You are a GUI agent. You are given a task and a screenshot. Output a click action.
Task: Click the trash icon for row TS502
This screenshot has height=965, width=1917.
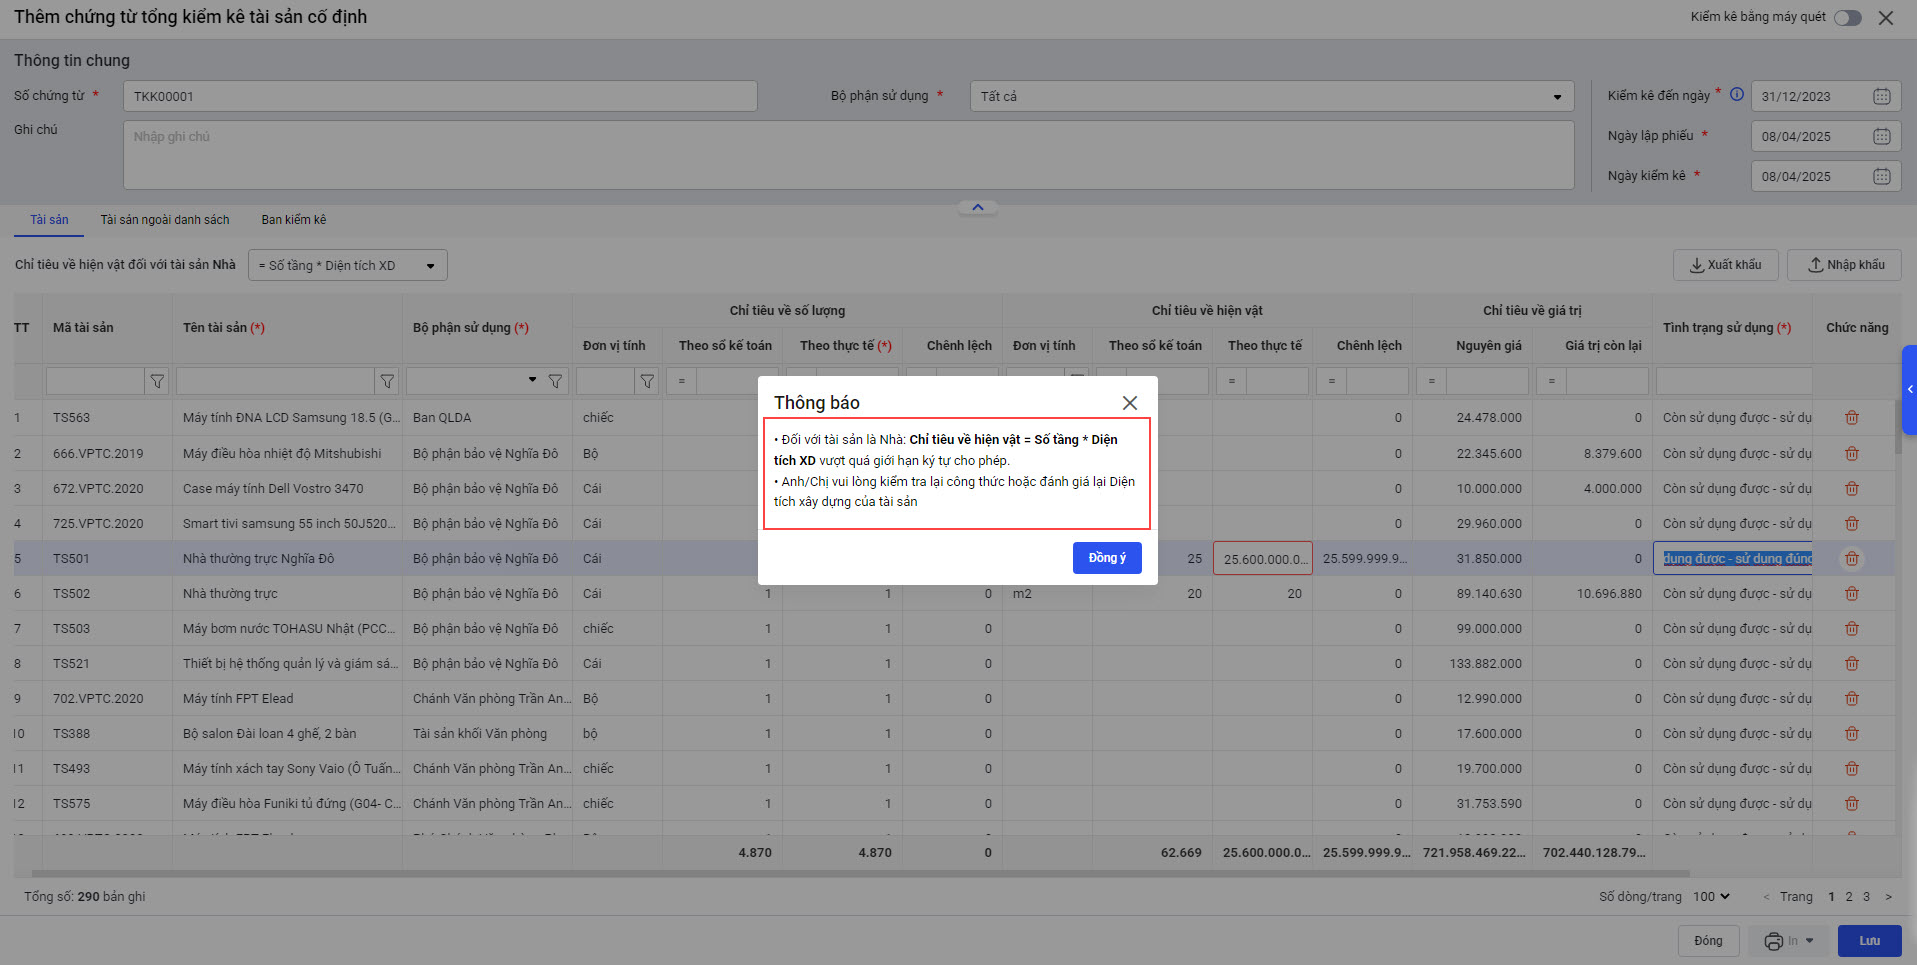coord(1851,594)
